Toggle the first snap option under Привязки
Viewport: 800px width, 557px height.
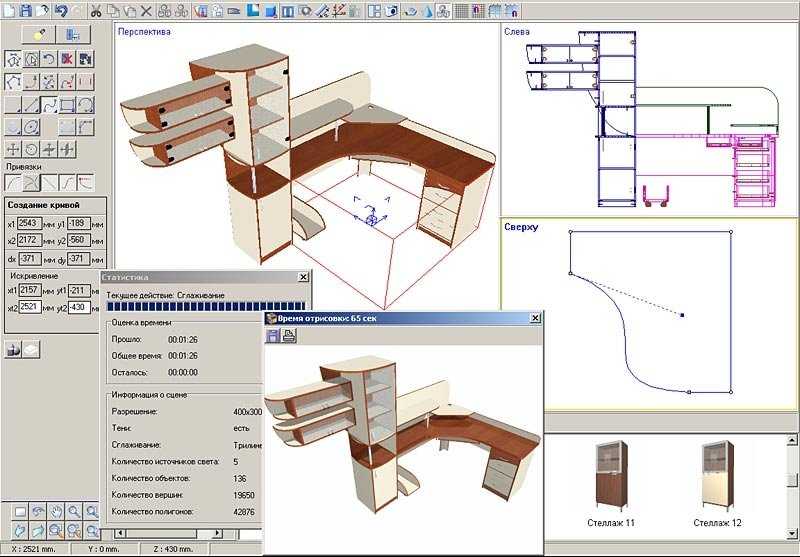[13, 182]
